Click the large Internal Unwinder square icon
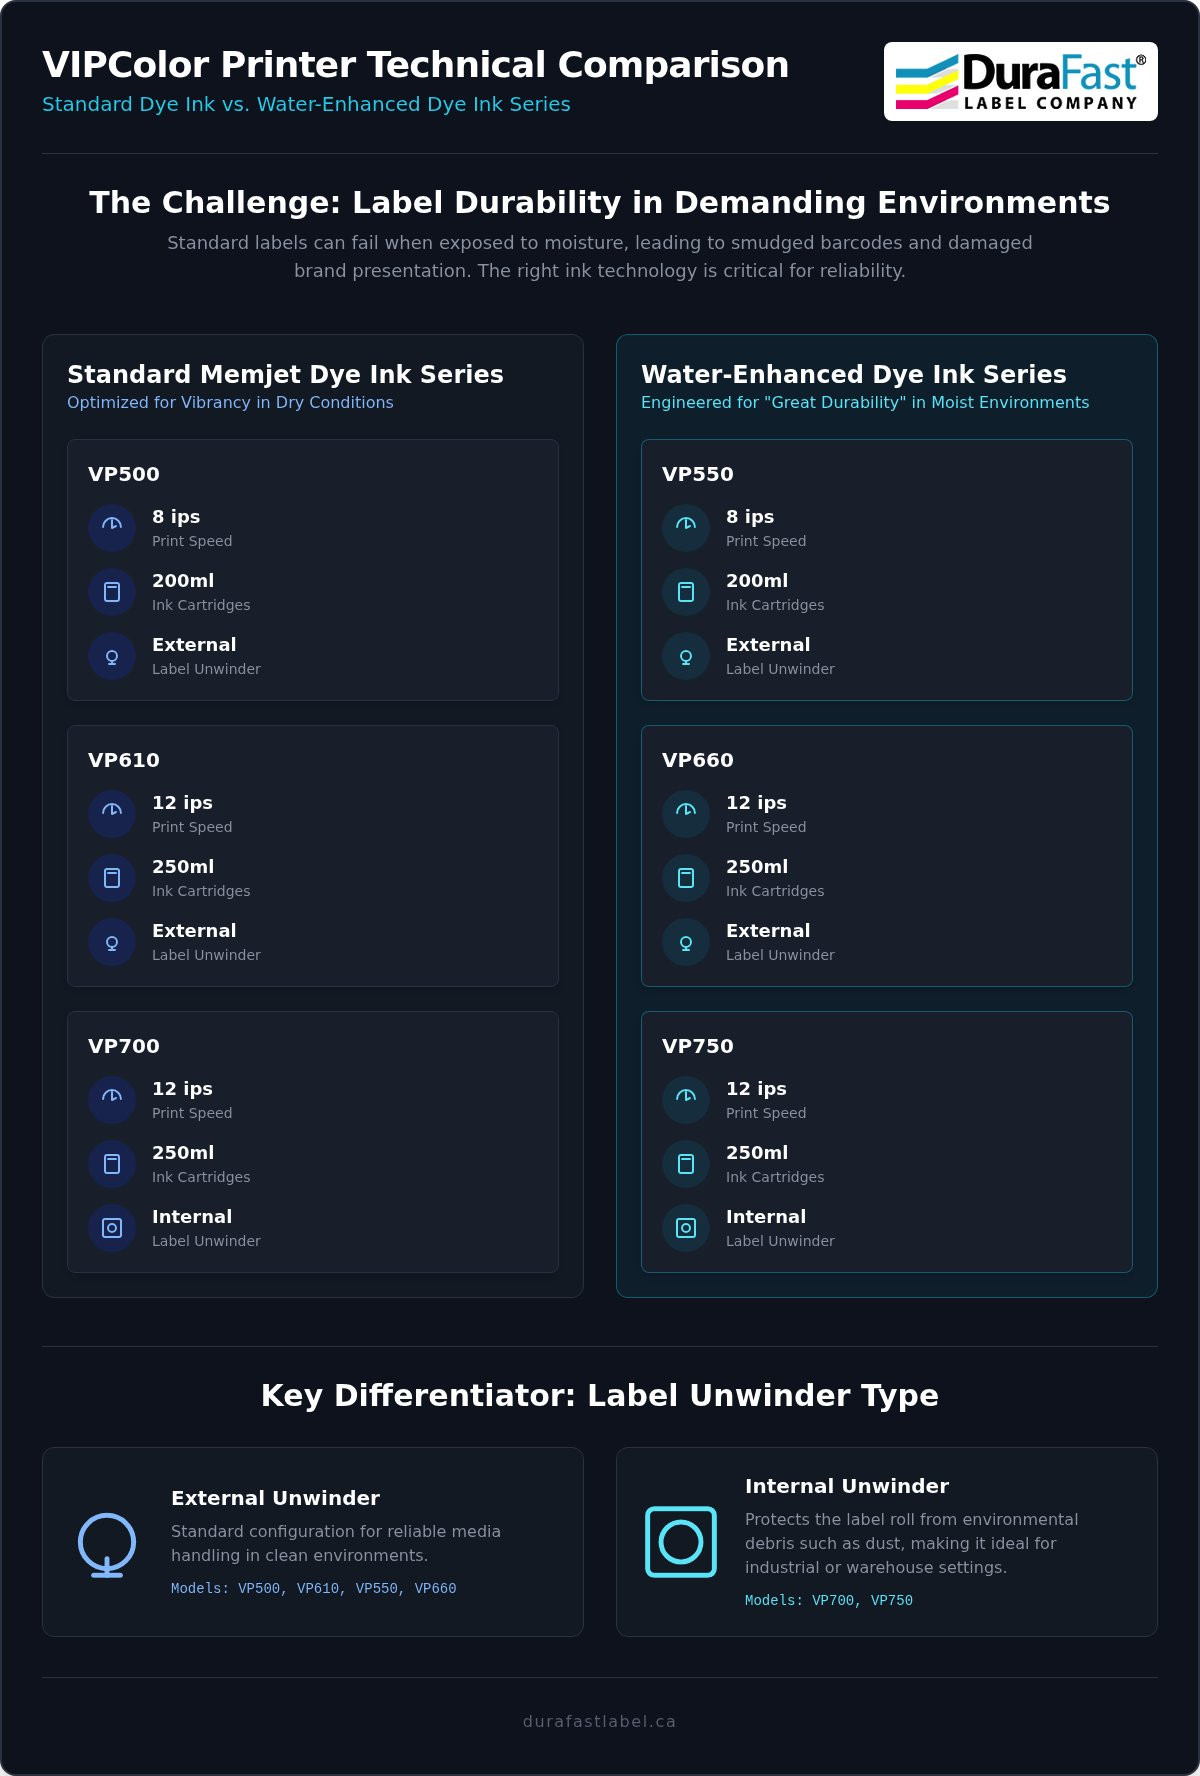This screenshot has height=1776, width=1200. click(681, 1542)
